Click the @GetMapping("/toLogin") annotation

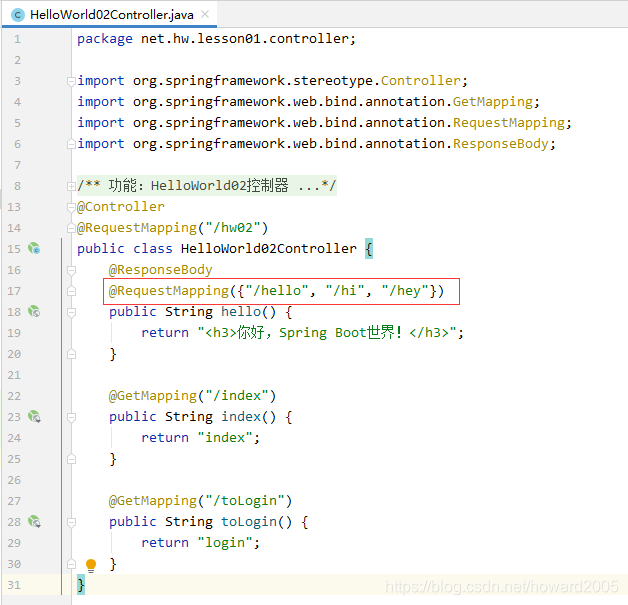click(x=200, y=501)
